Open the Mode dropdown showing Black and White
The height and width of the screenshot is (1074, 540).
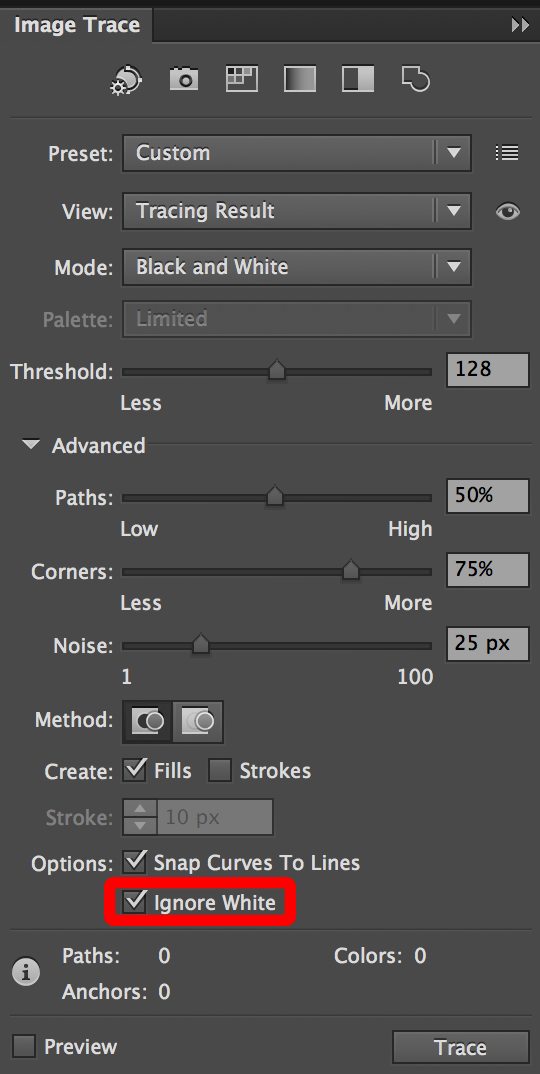pos(297,266)
